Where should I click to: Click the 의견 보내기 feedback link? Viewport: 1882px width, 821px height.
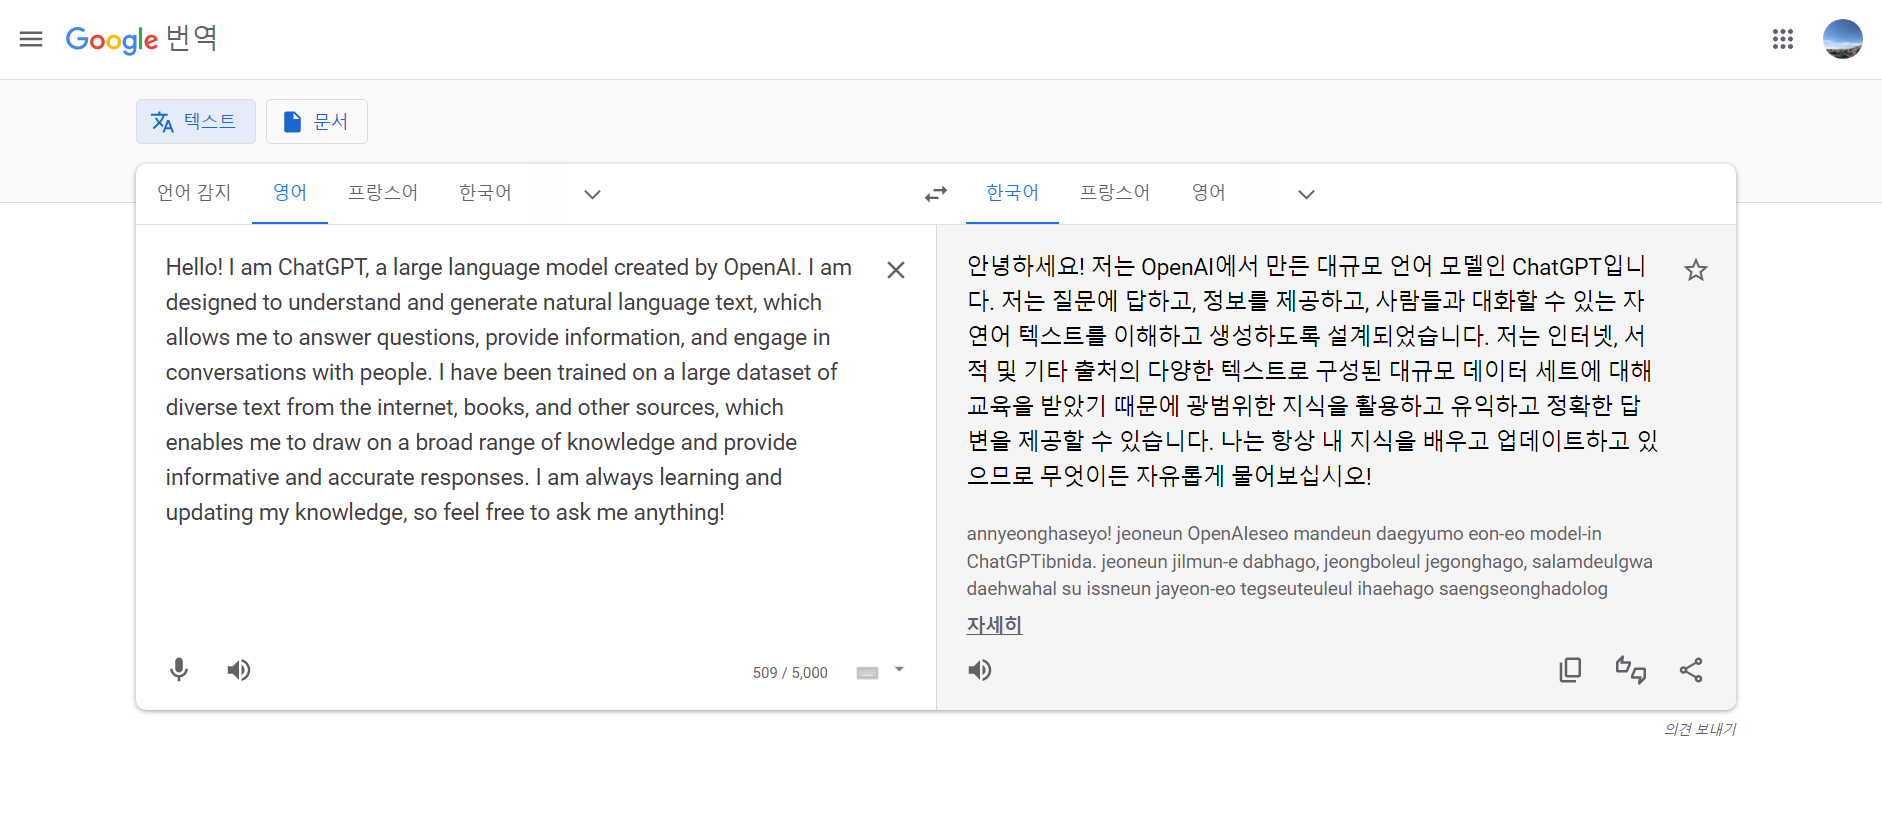pos(1700,729)
